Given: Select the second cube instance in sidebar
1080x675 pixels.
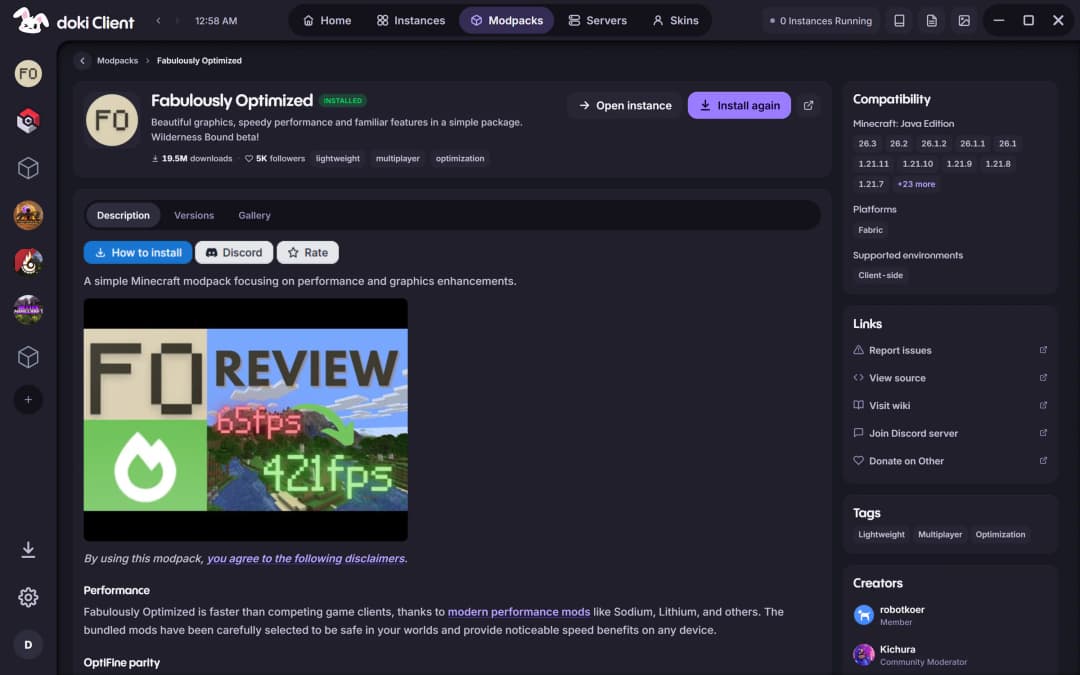Looking at the screenshot, I should click(28, 357).
